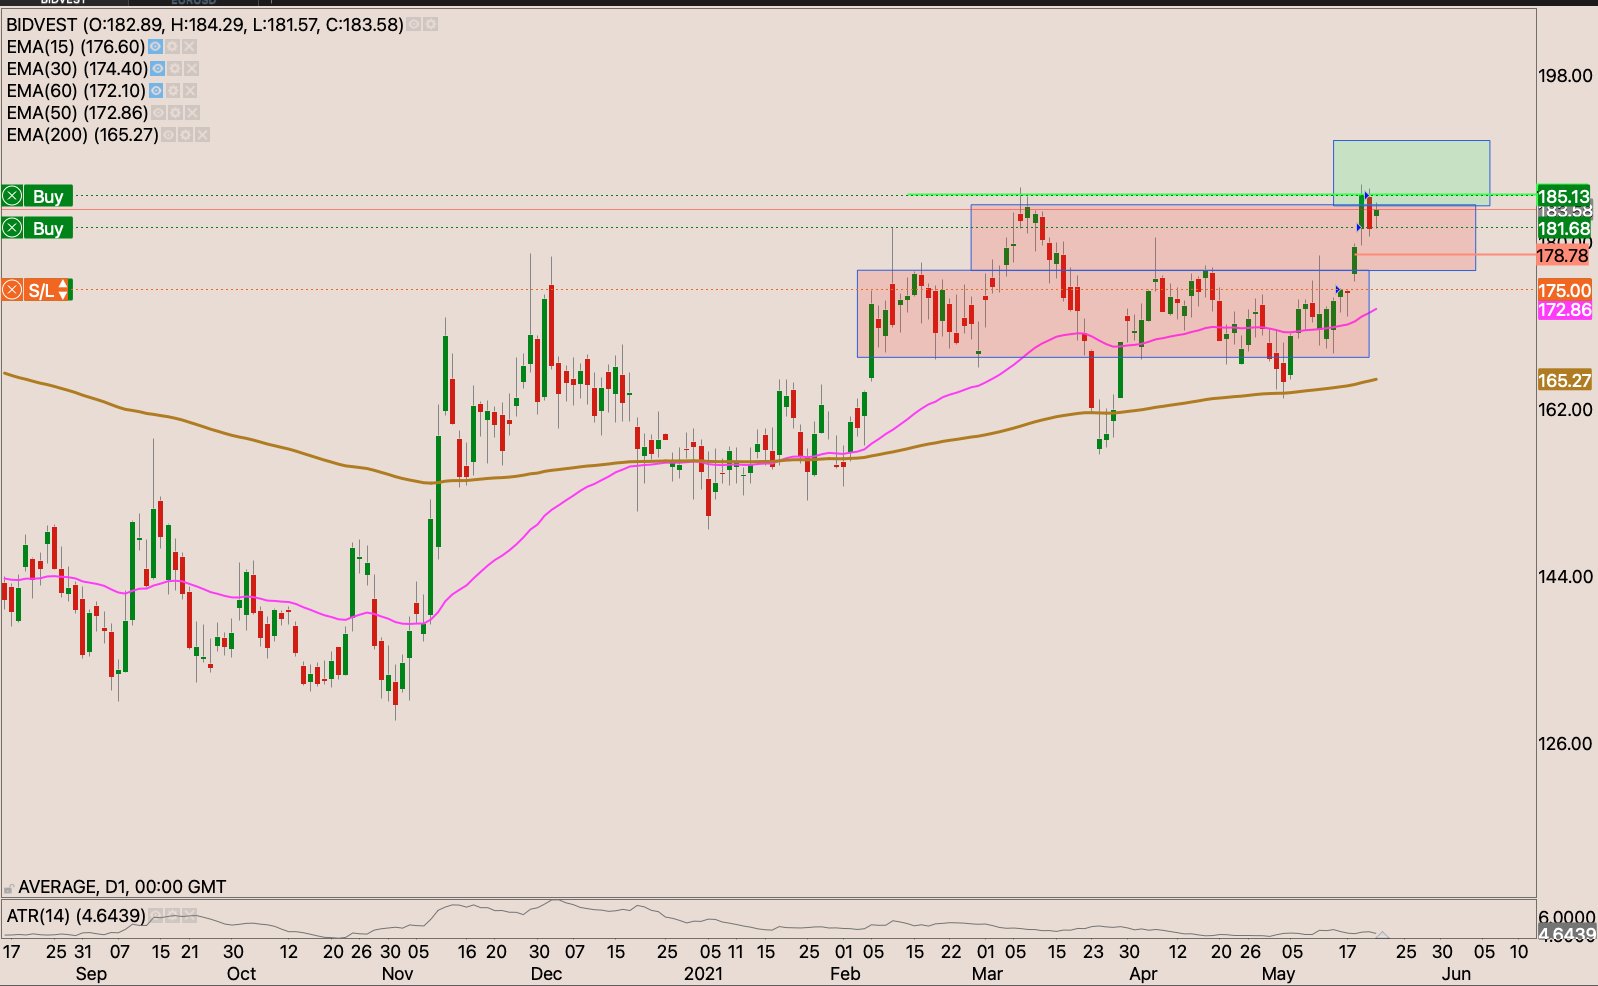Remove the EMA(30) indicator with its X icon
The width and height of the screenshot is (1598, 986).
[191, 69]
